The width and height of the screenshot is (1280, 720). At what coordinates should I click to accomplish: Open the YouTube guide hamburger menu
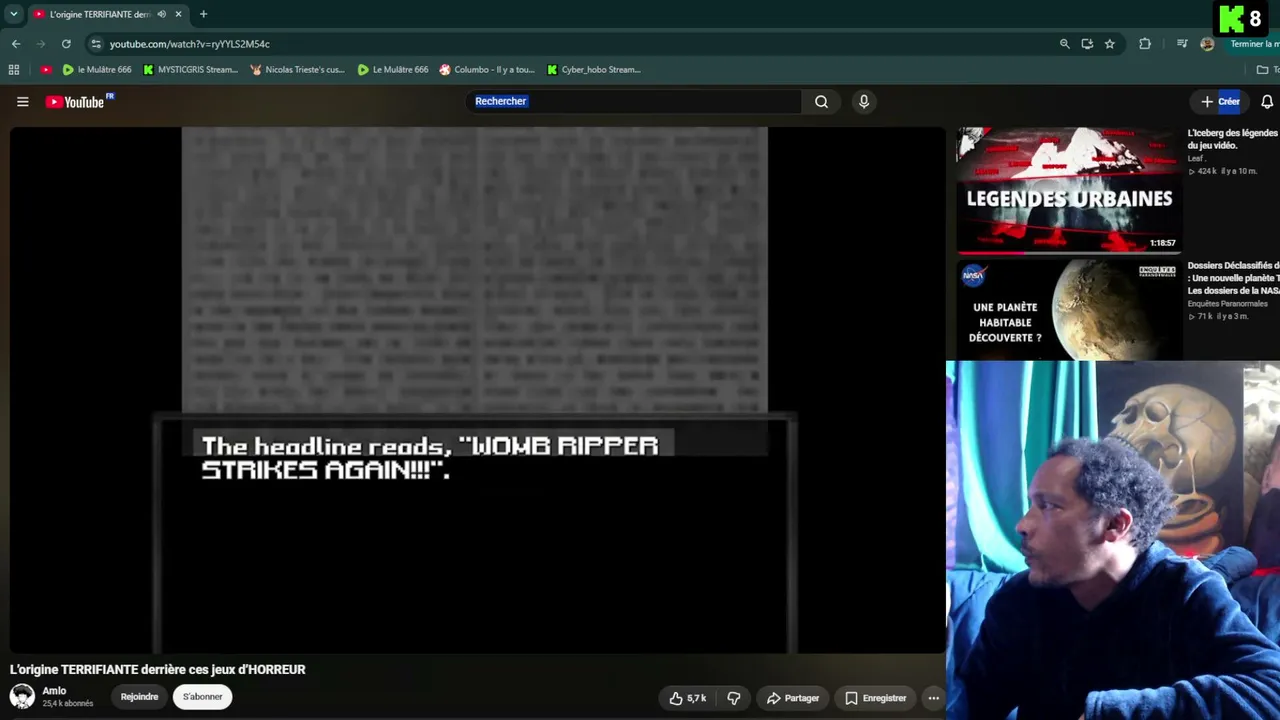(22, 101)
